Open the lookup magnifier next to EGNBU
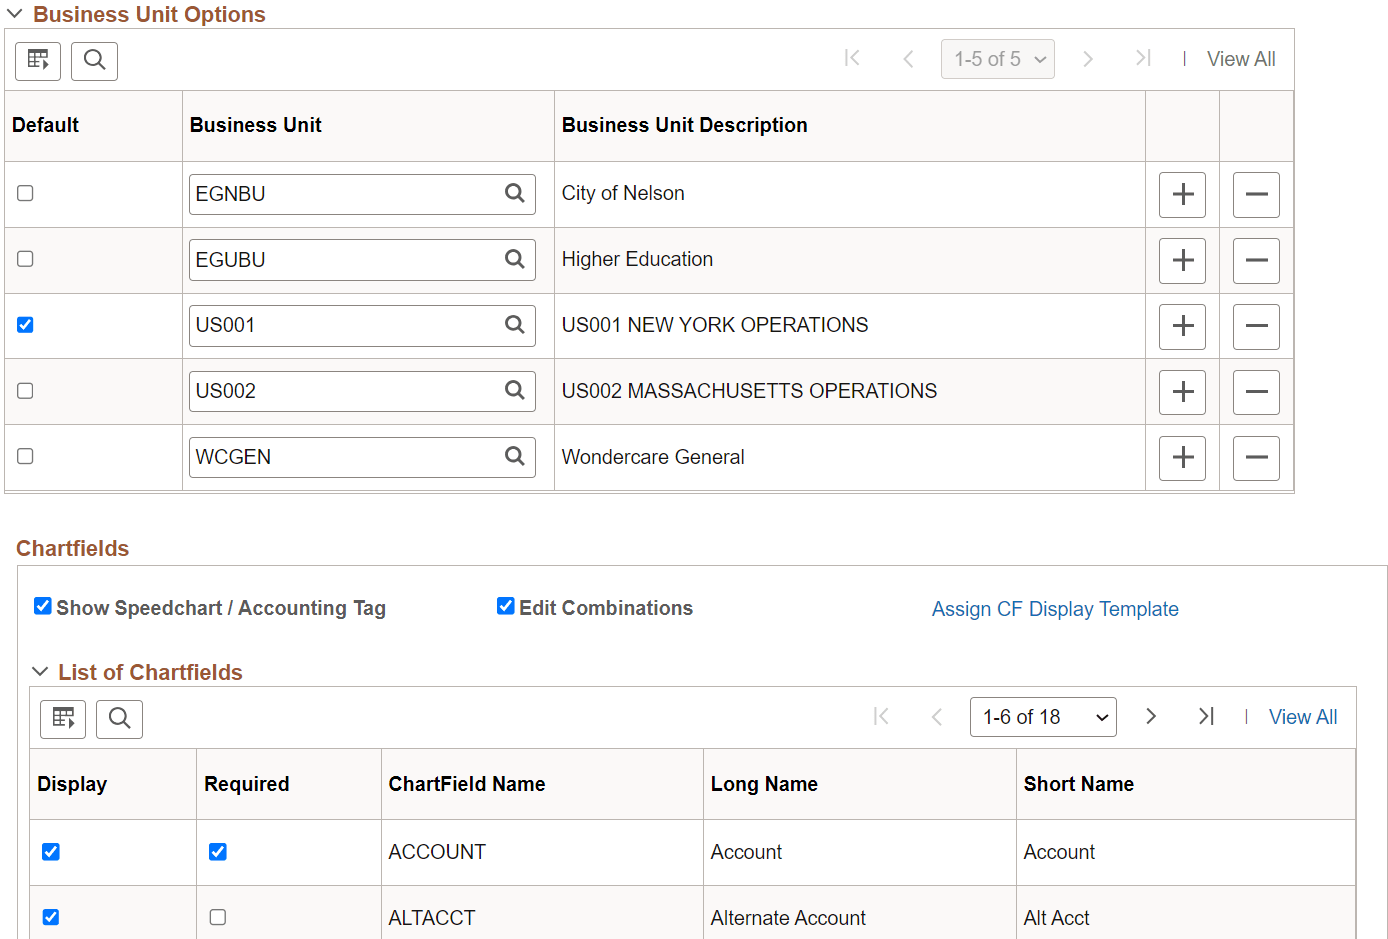Screen dimensions: 1388x939 (x=515, y=193)
